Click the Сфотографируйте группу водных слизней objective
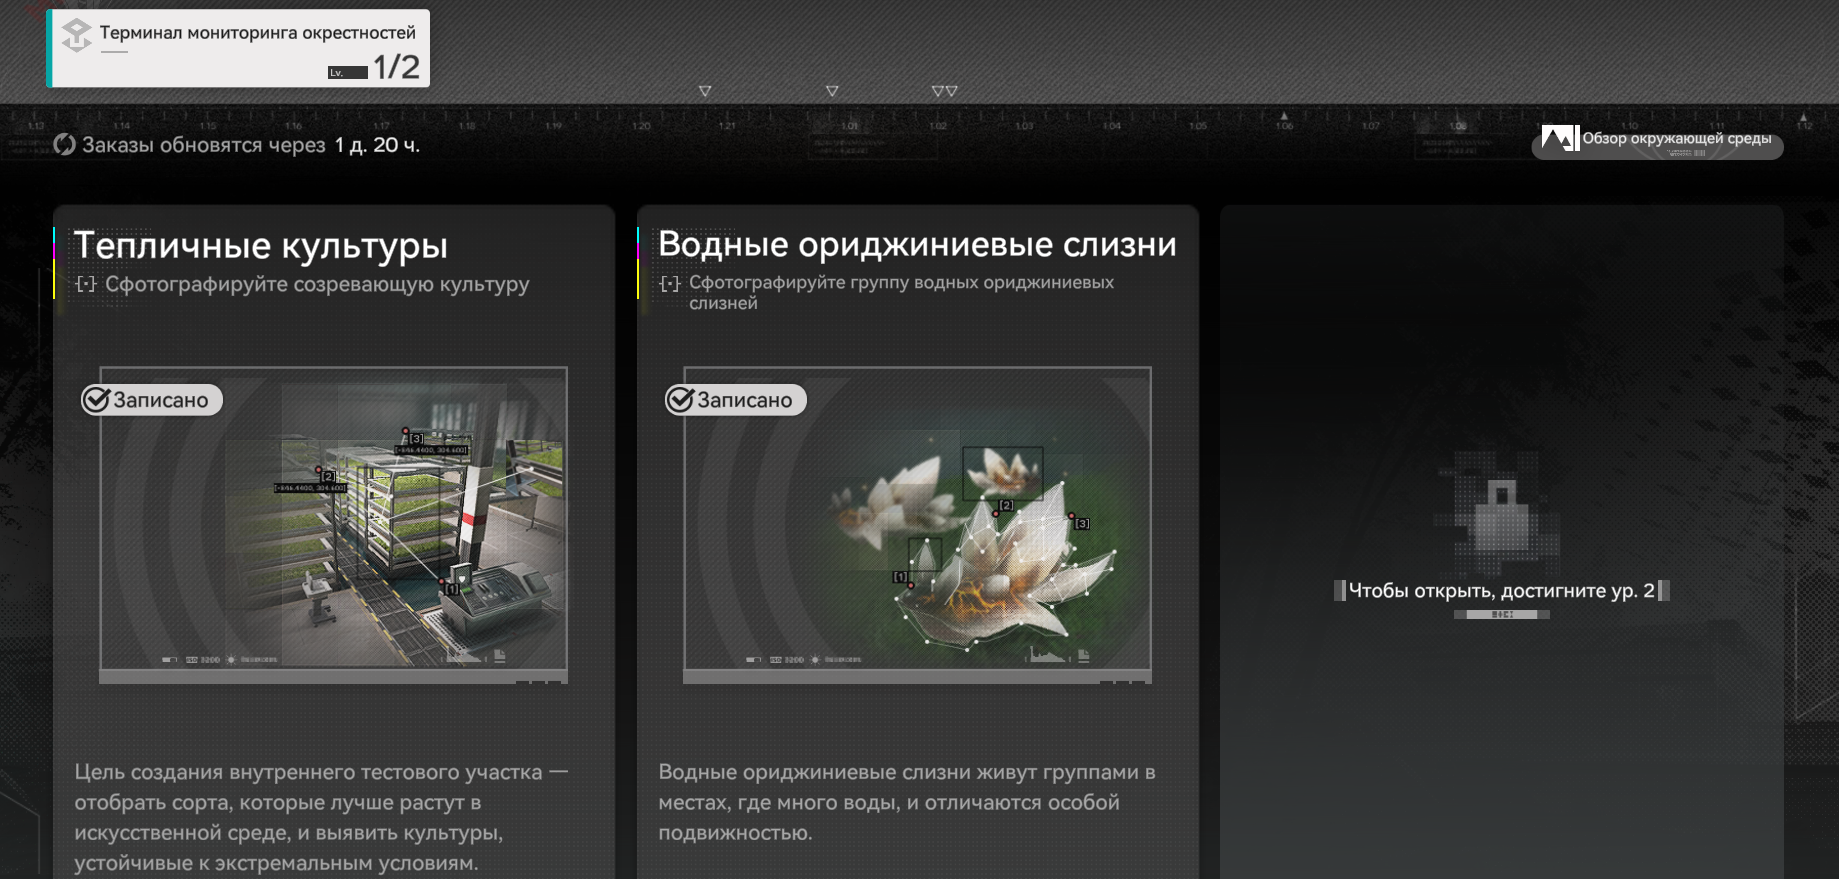Screen dimensions: 1839x879 coord(901,293)
